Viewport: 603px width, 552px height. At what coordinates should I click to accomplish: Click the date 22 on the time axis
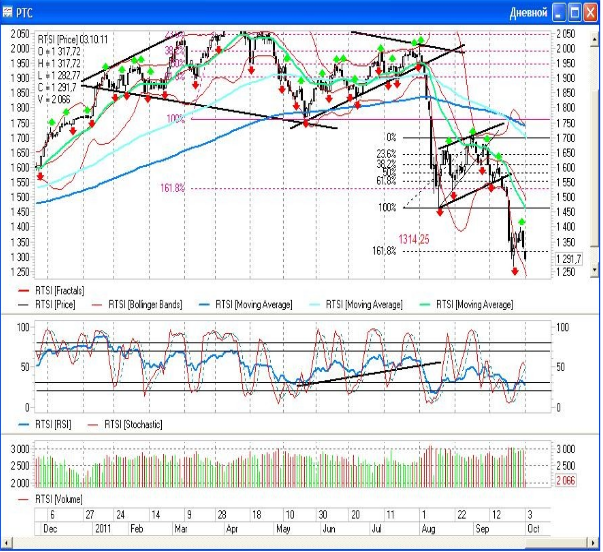coord(462,514)
